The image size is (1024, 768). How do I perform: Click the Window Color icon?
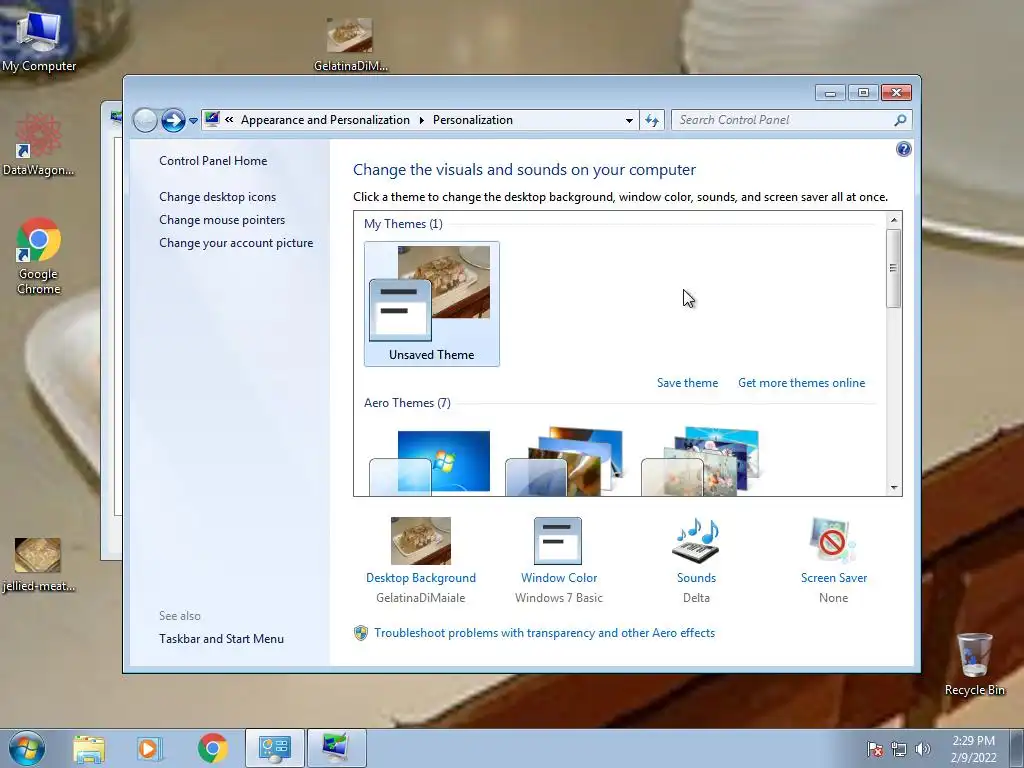coord(558,541)
